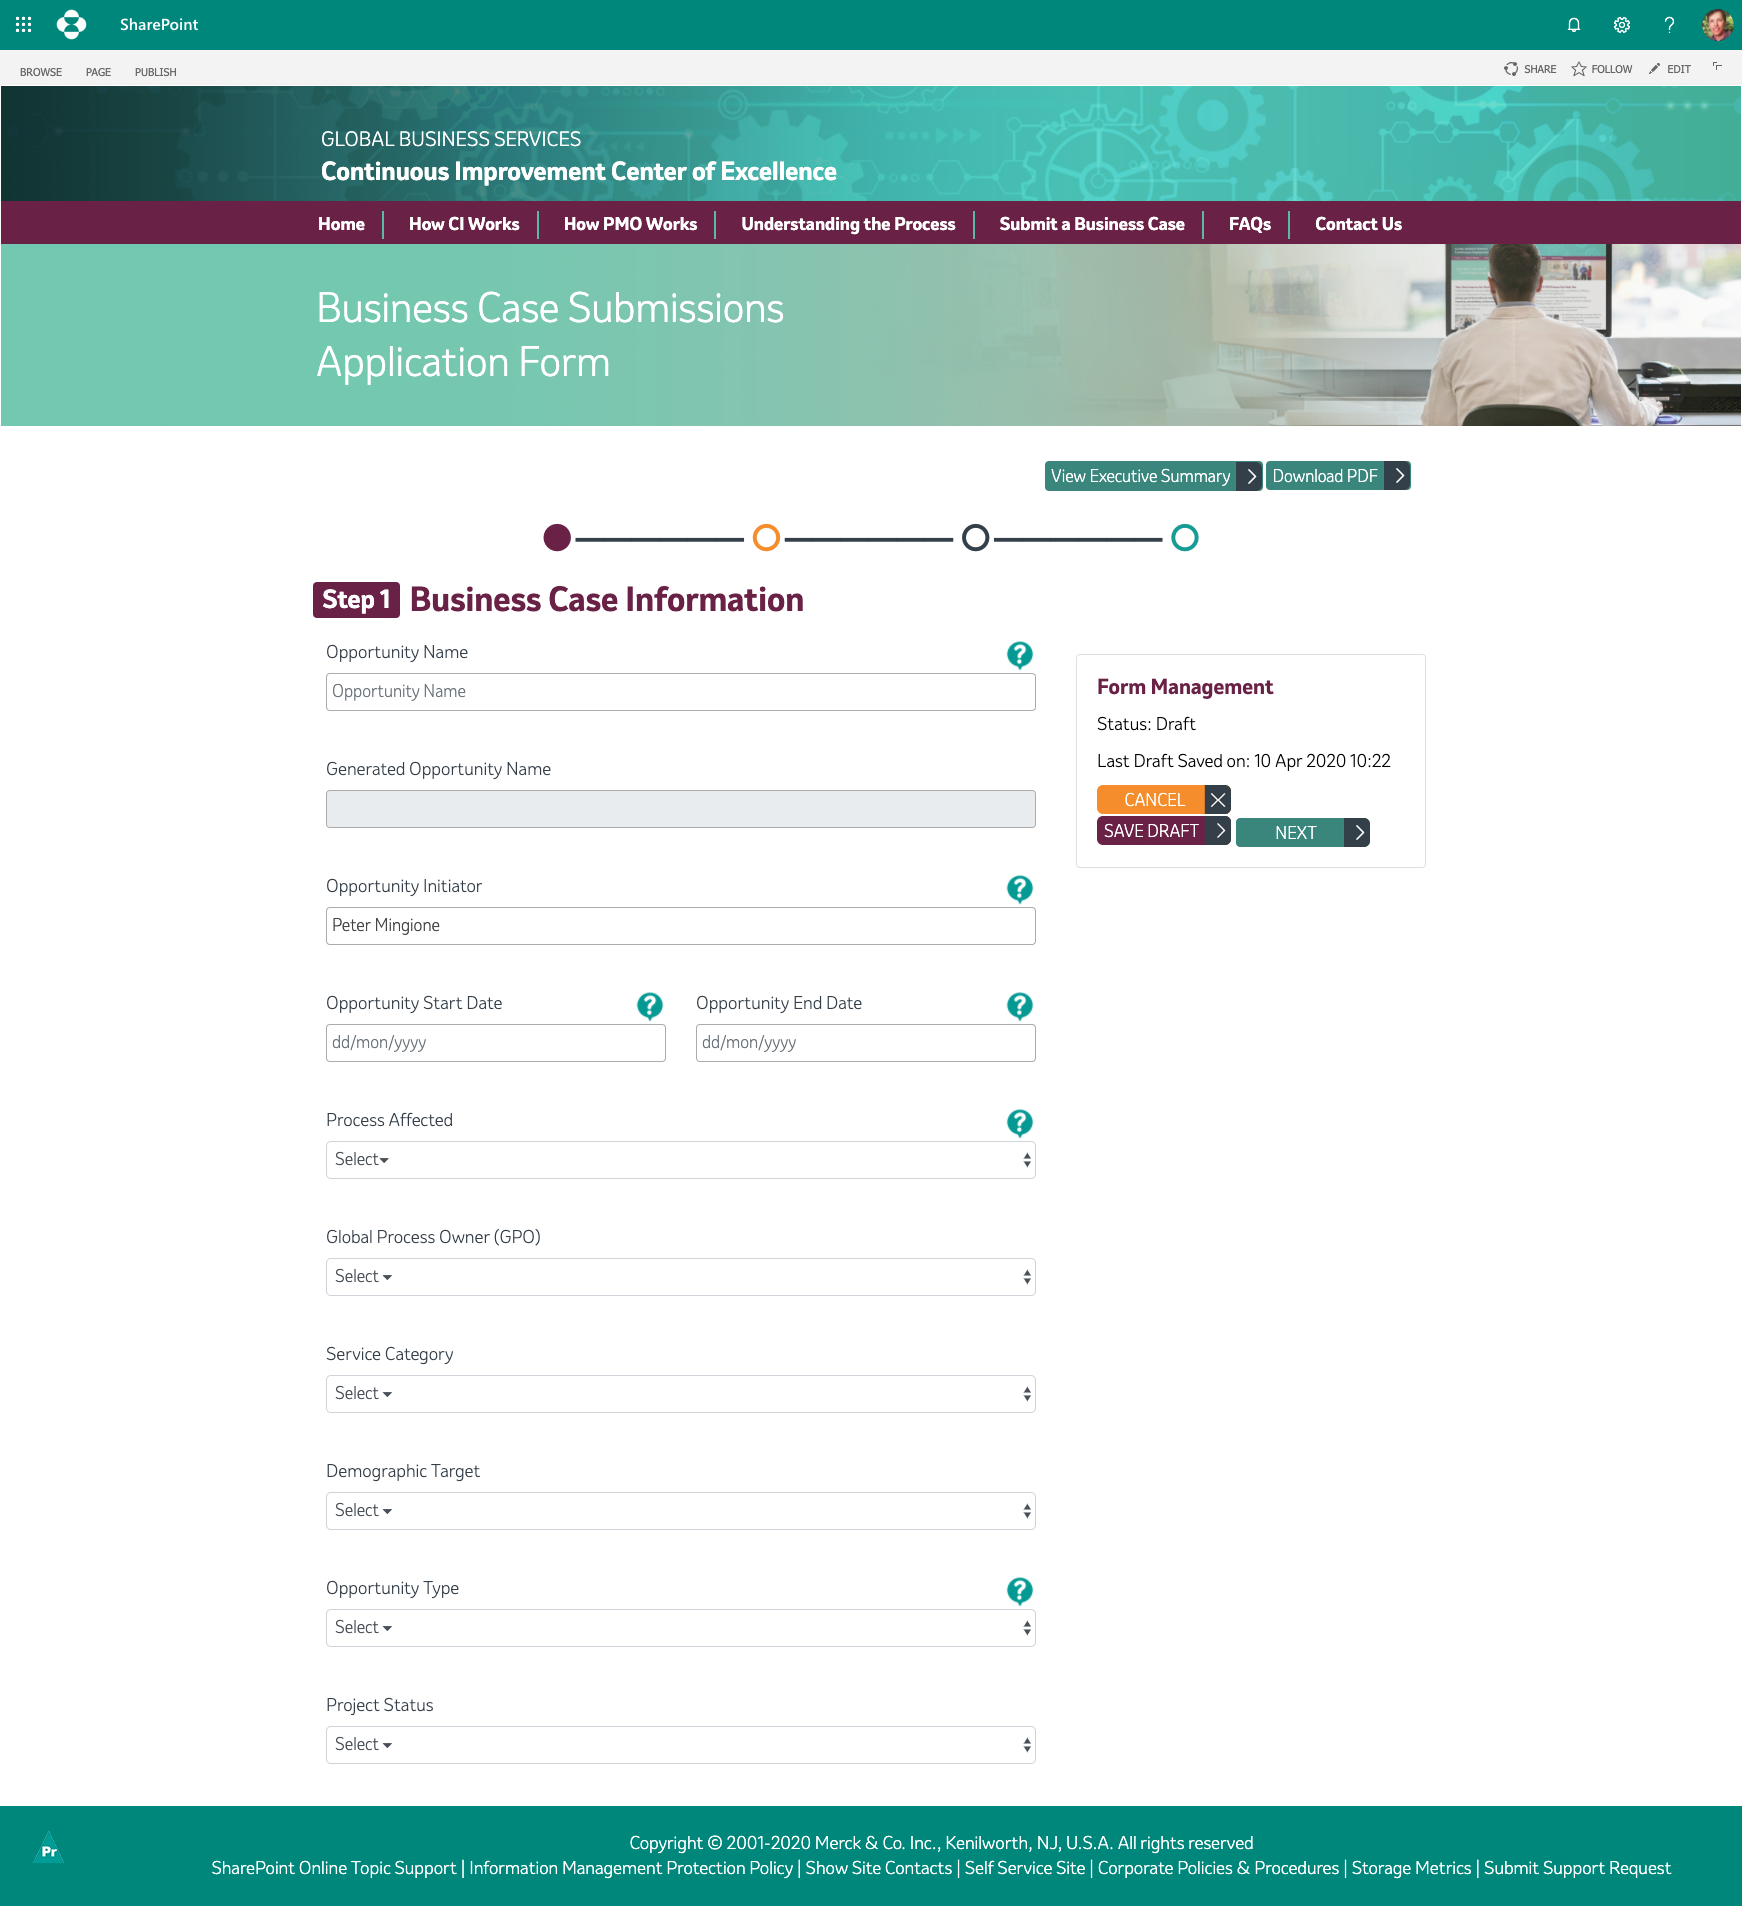The width and height of the screenshot is (1742, 1906).
Task: Click help icon next to Opportunity Start Date
Action: pos(649,1006)
